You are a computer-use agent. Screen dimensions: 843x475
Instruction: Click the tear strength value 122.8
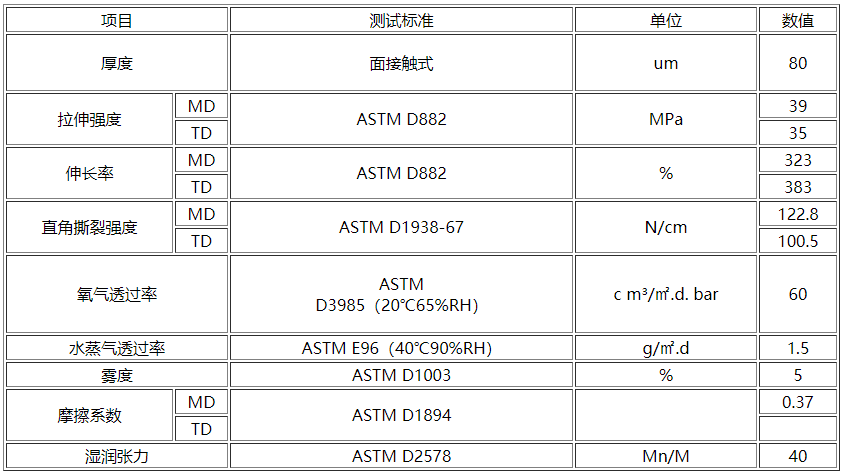[798, 214]
